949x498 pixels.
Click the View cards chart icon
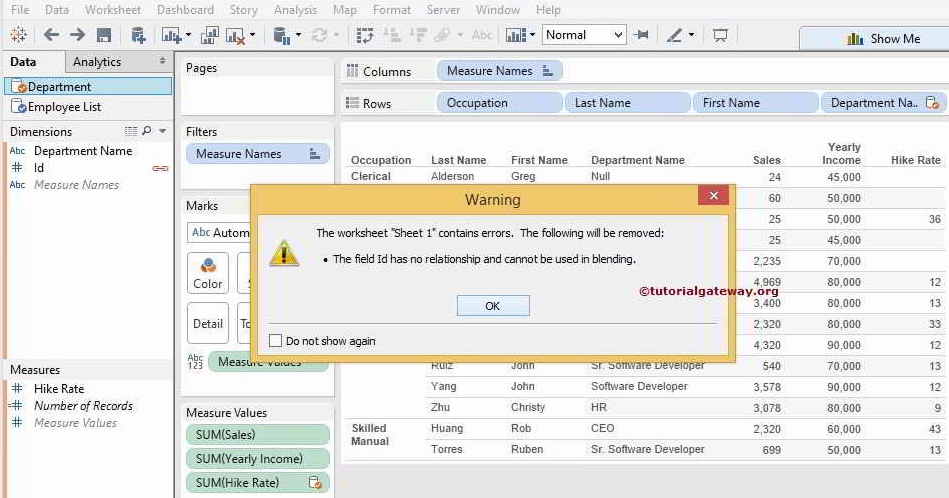click(x=516, y=36)
